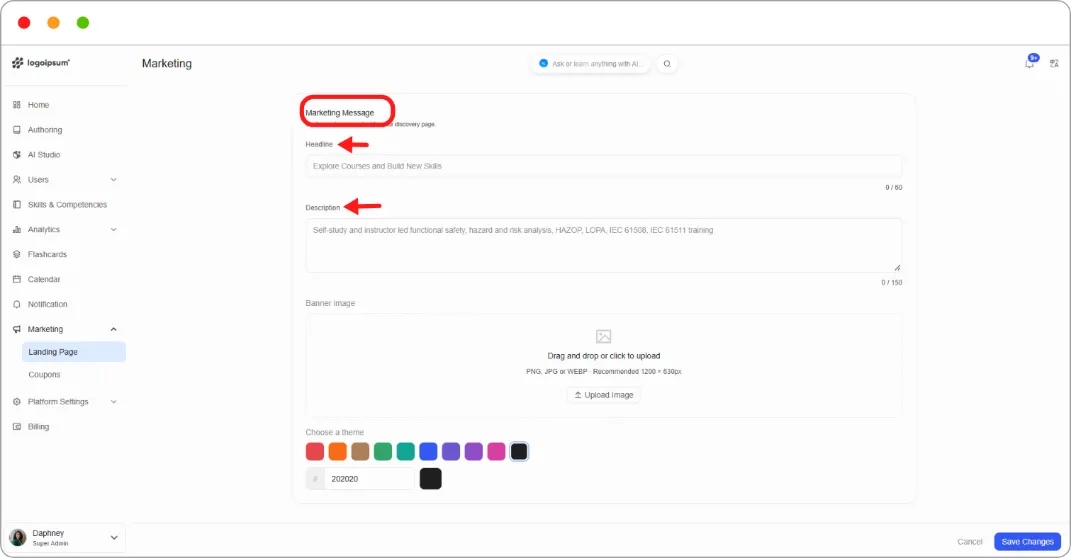Screen dimensions: 1071x558
Task: Choose the green theme swatch
Action: click(383, 451)
